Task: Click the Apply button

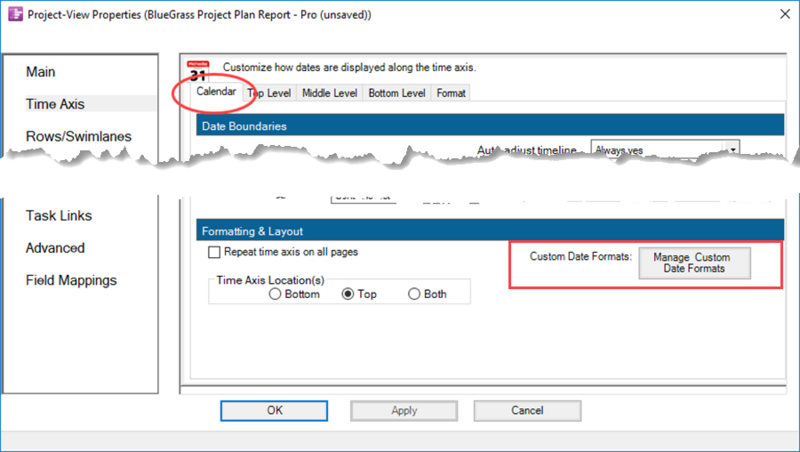Action: (404, 411)
